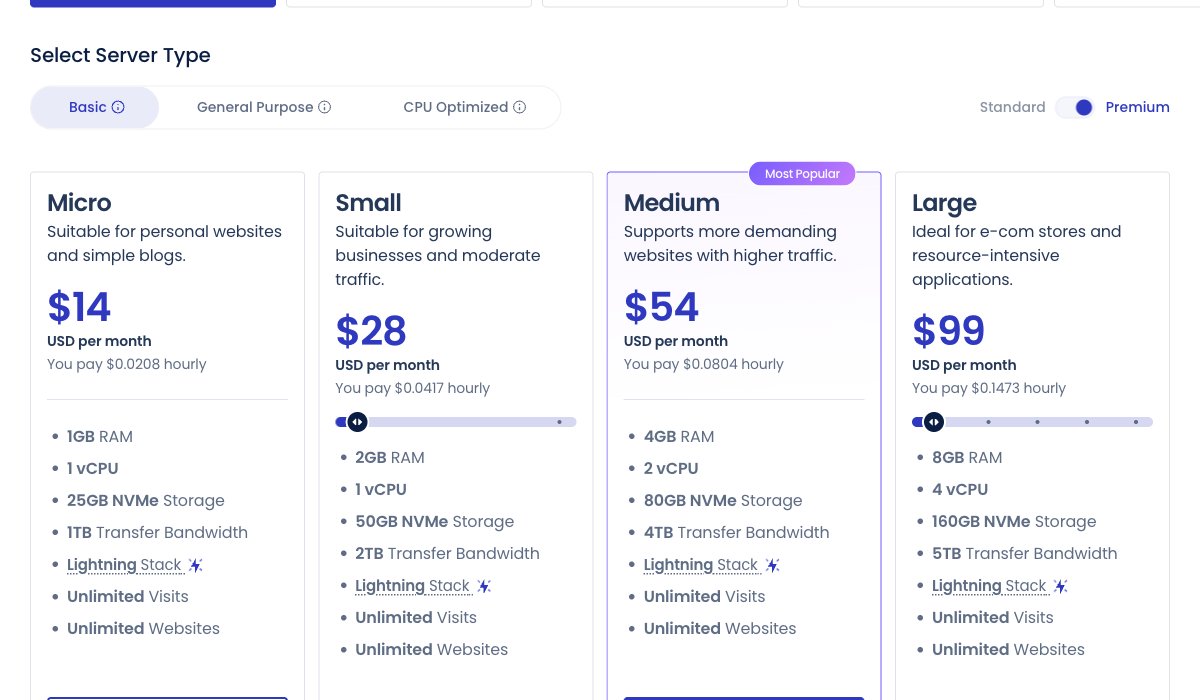1200x700 pixels.
Task: Click the $14 price
Action: (79, 307)
